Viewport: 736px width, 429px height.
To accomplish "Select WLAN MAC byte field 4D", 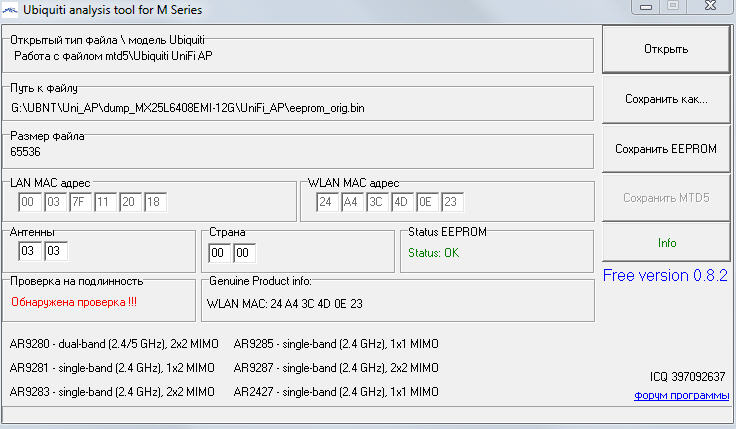I will click(402, 202).
